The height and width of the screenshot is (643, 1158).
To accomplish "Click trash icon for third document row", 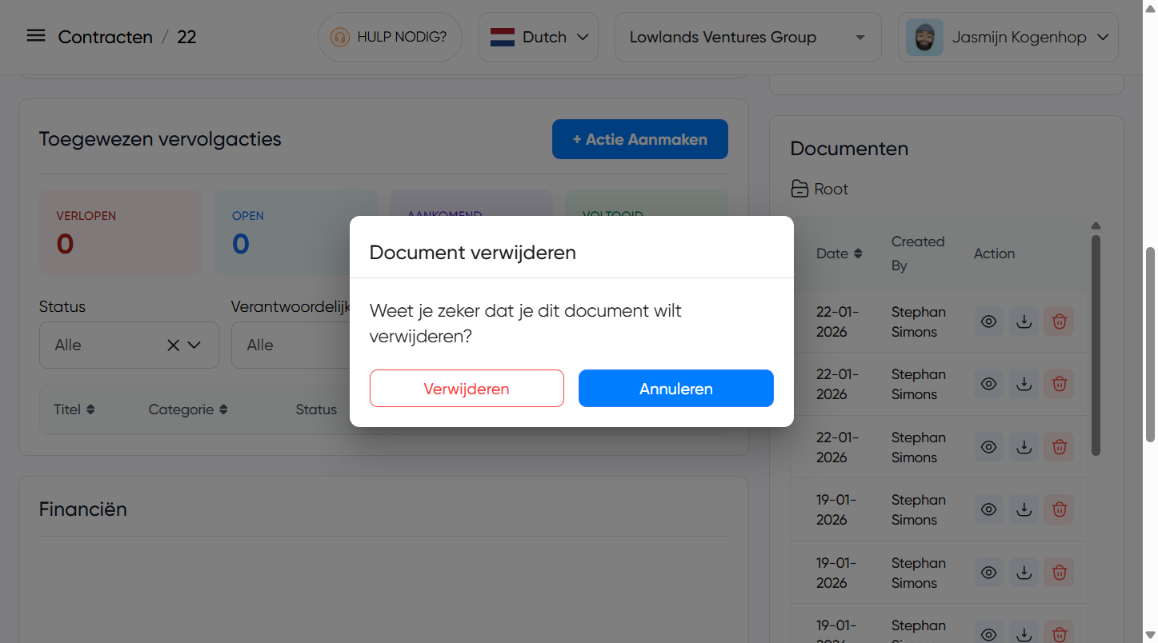I will 1059,447.
